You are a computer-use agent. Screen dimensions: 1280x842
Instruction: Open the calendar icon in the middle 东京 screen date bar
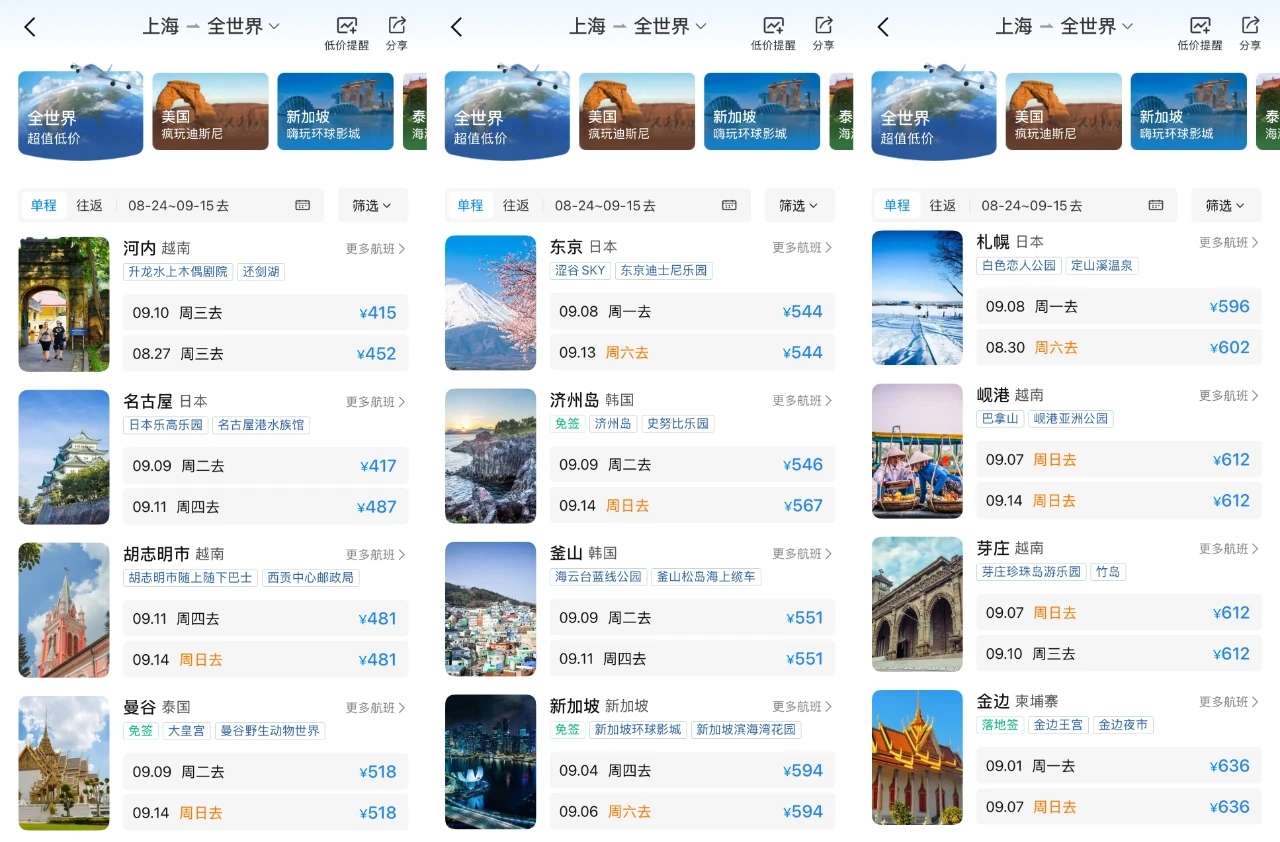pyautogui.click(x=730, y=205)
